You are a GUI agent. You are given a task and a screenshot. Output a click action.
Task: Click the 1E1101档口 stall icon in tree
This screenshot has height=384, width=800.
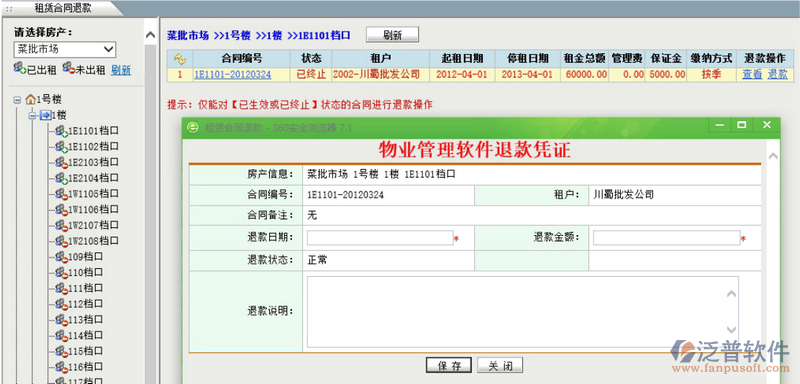(x=61, y=132)
